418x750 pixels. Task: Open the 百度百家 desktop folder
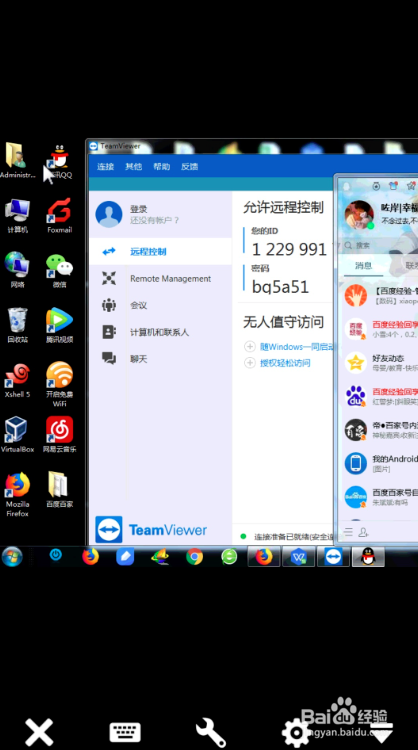click(x=60, y=489)
